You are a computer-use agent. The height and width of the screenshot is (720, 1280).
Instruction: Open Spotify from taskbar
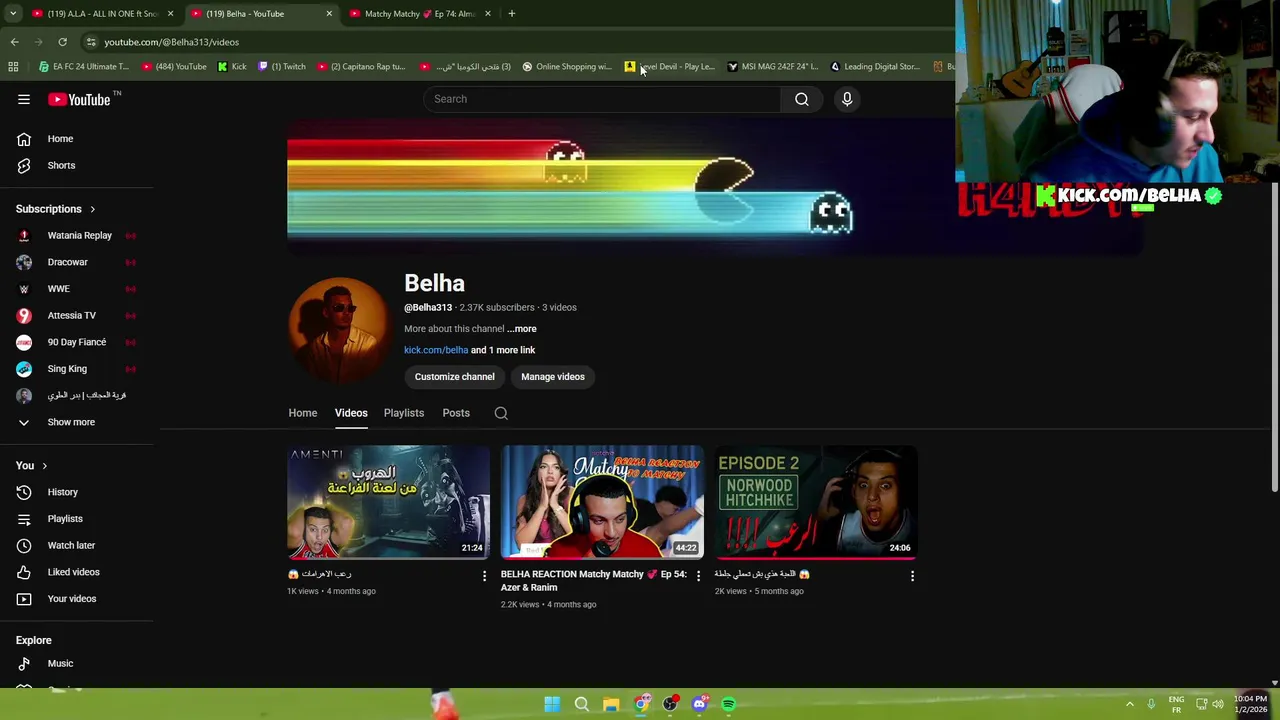[729, 704]
